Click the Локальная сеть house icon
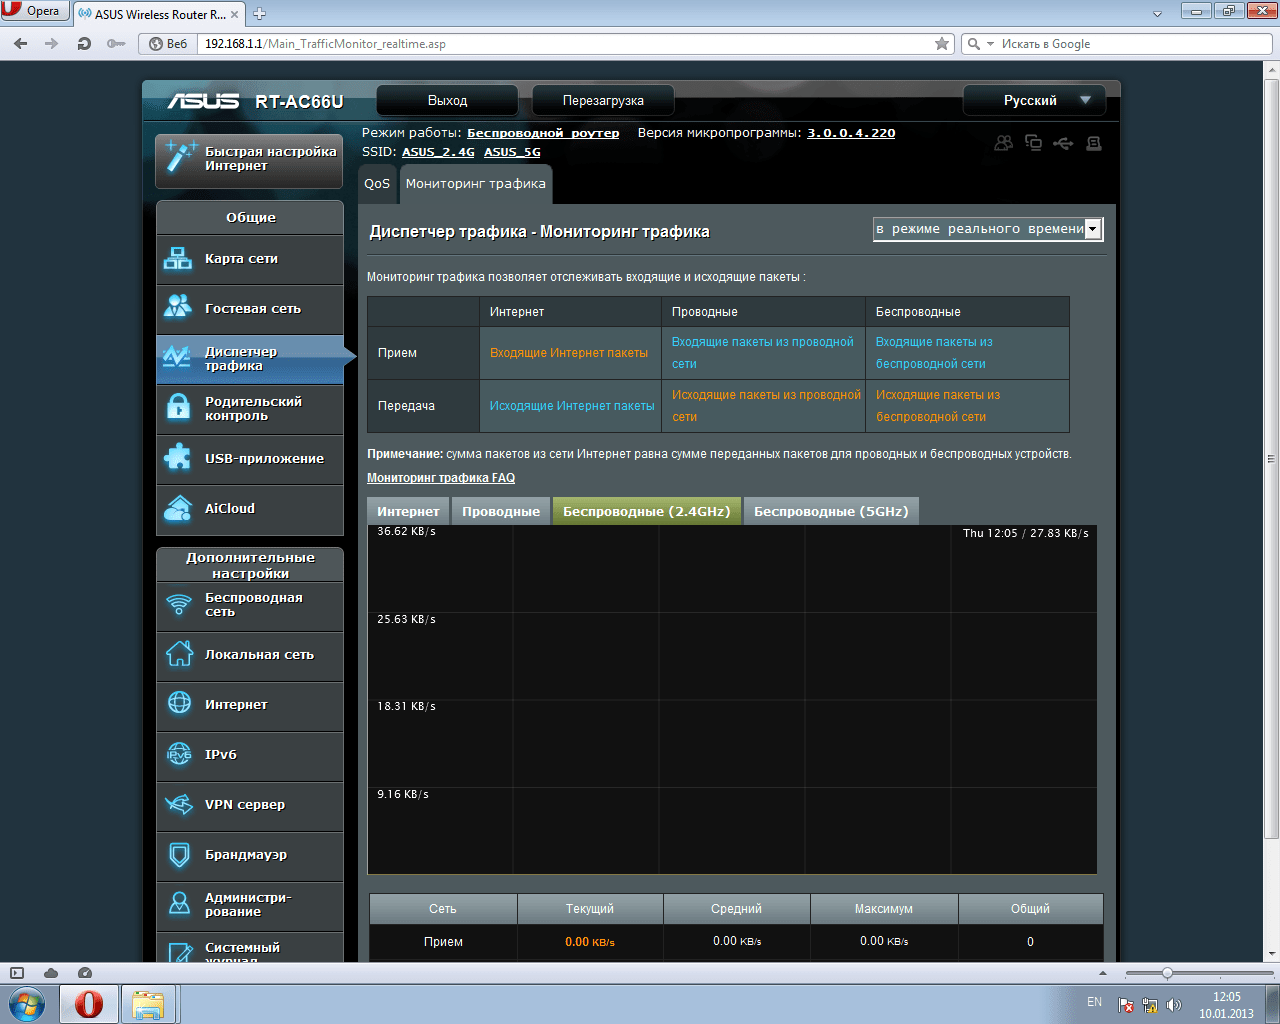Viewport: 1280px width, 1024px height. (x=179, y=653)
